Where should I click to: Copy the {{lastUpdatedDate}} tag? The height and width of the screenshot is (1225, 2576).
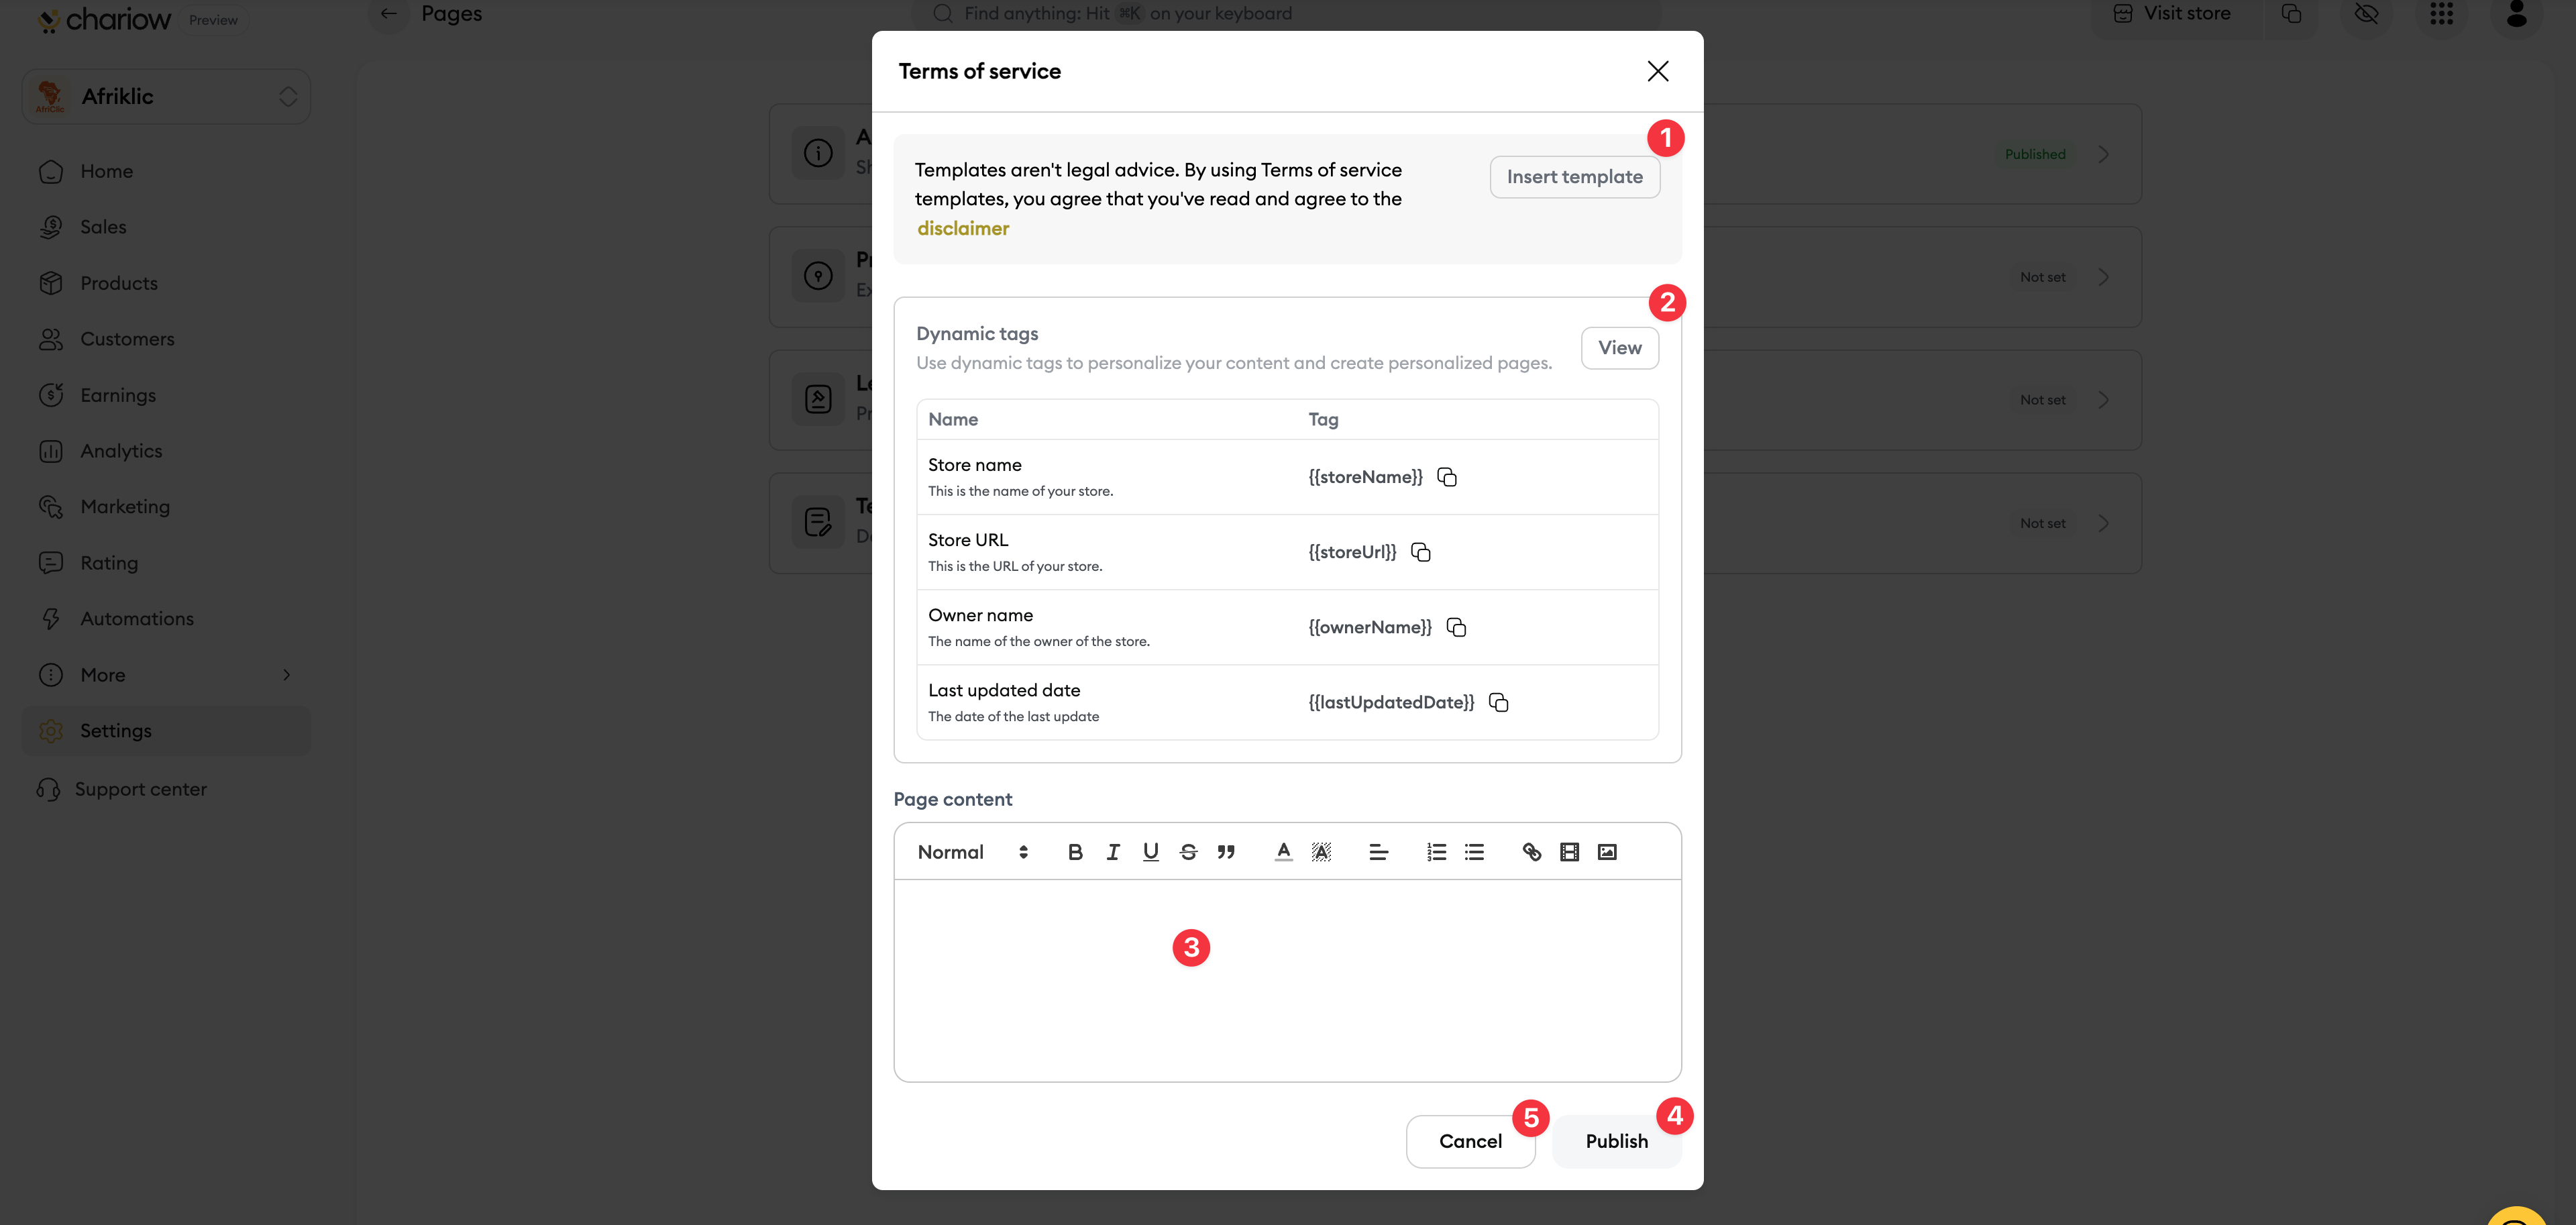1498,702
